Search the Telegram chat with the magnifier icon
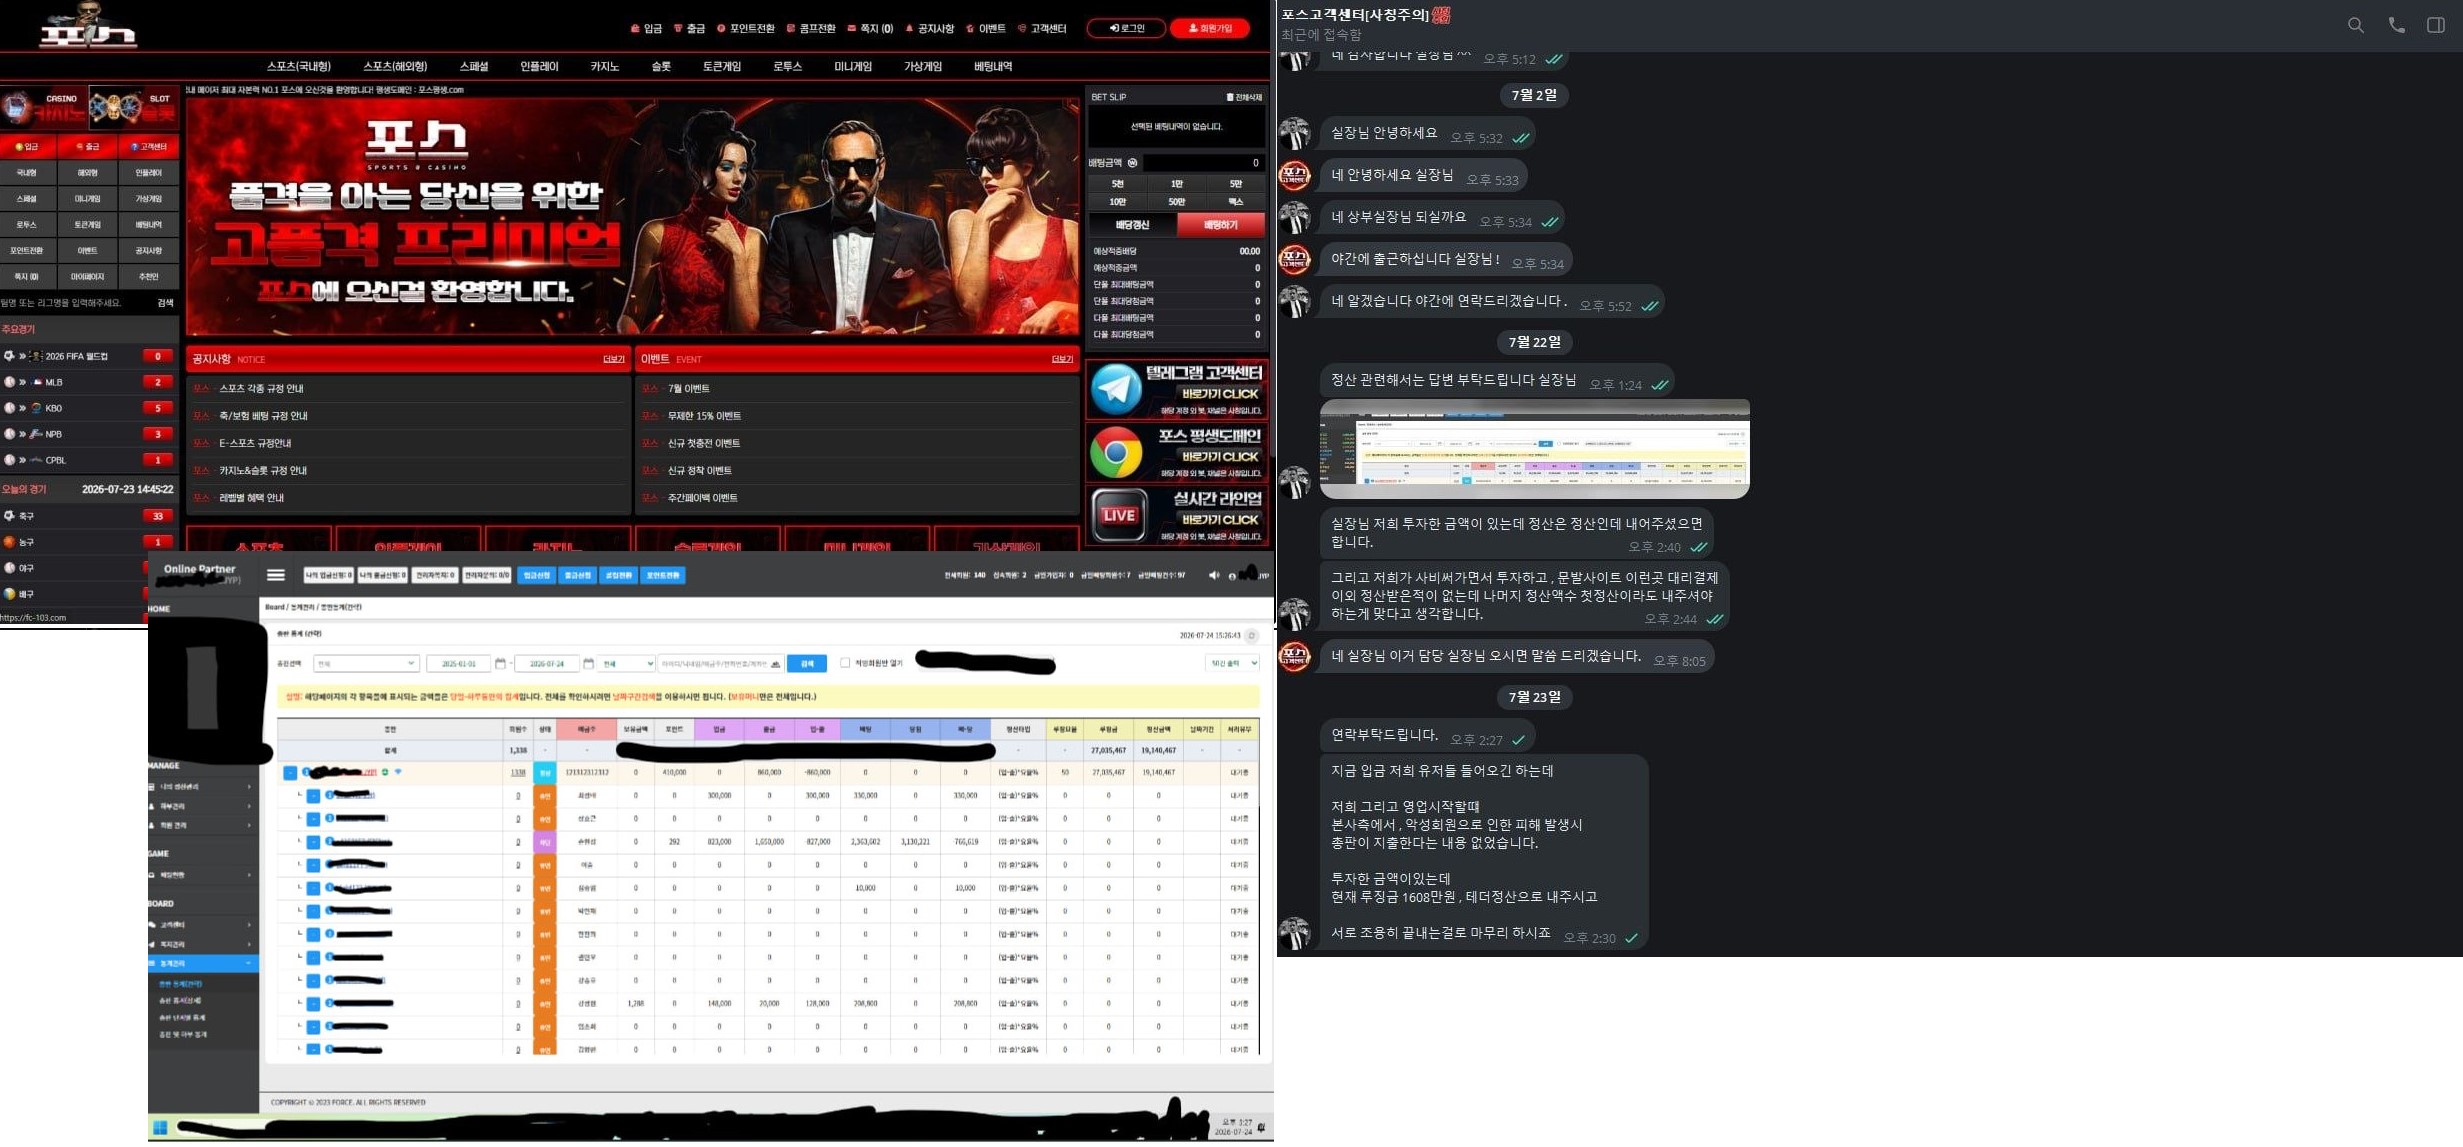 tap(2356, 25)
